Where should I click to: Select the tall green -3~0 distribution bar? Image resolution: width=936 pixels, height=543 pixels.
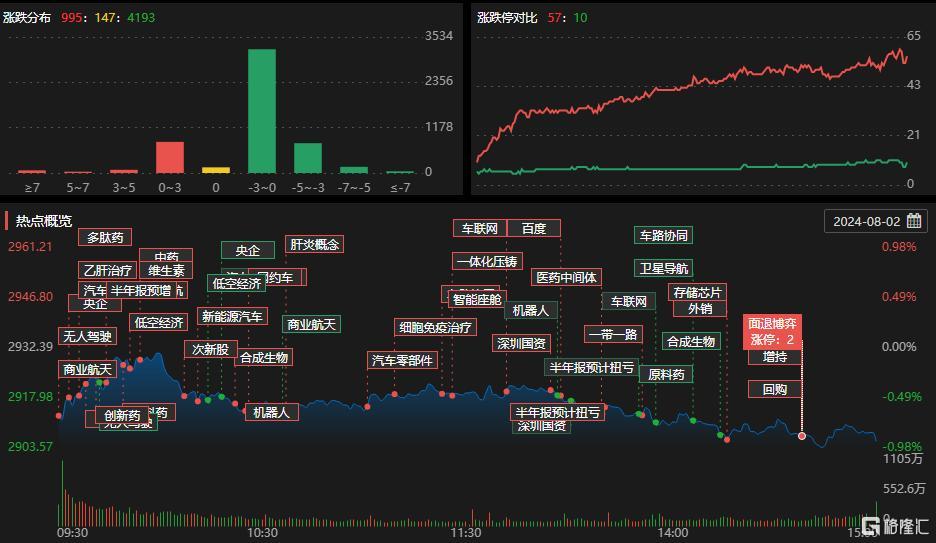tap(262, 111)
